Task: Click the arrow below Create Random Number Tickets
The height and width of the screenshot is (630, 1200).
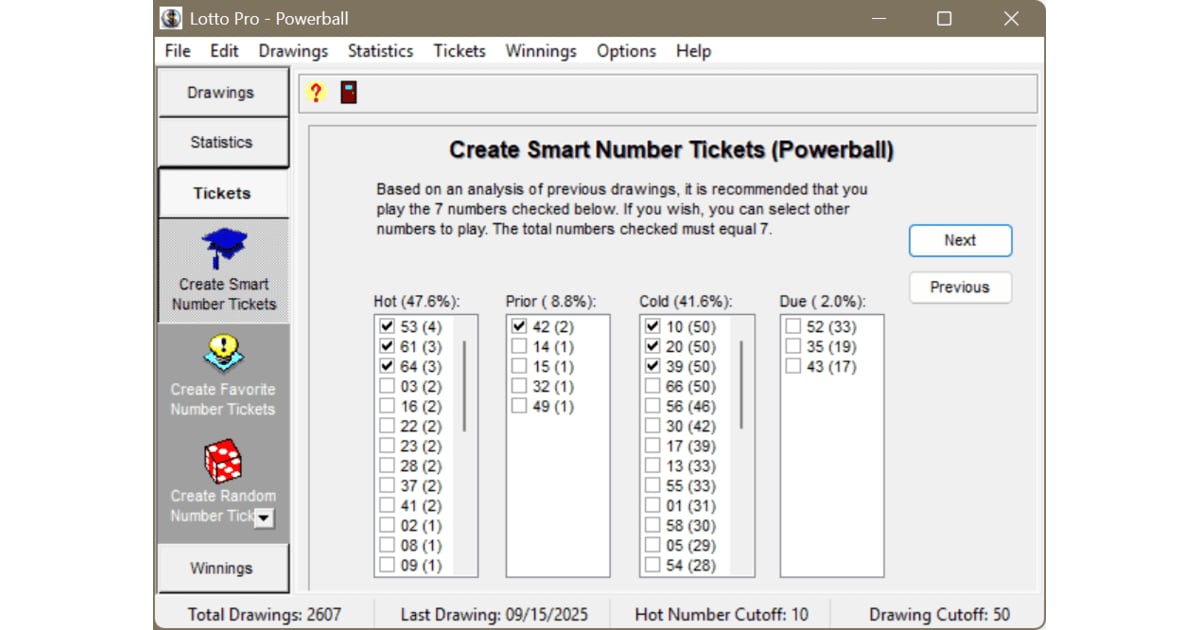Action: (262, 518)
